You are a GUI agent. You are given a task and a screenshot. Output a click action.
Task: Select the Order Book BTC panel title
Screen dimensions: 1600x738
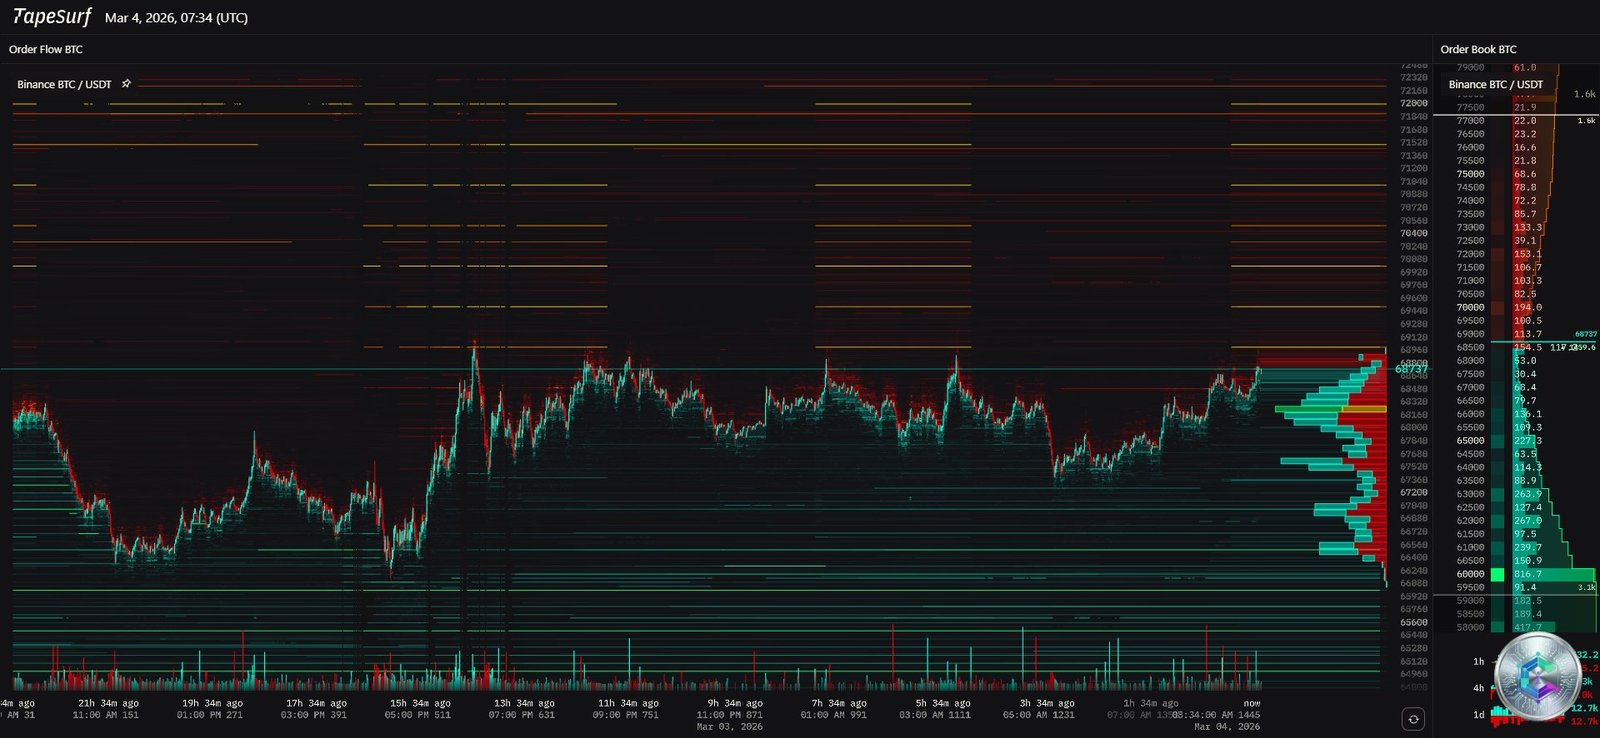[1478, 49]
